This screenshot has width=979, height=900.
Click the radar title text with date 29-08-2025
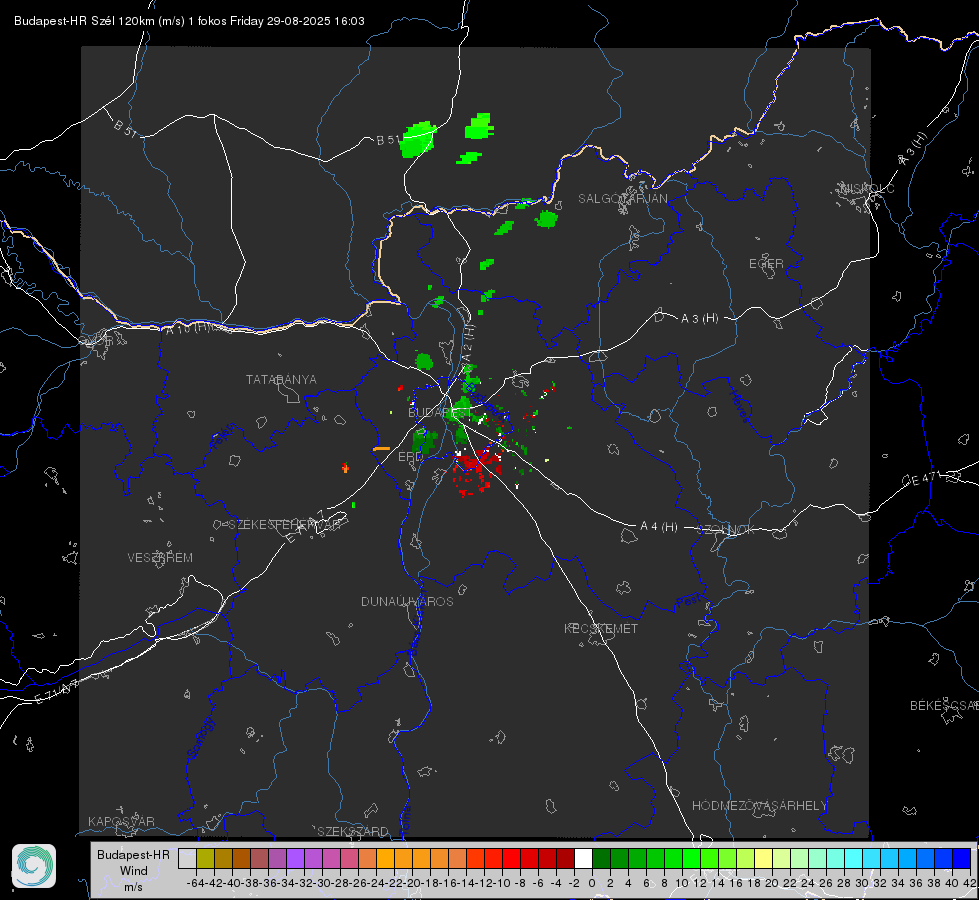coord(189,21)
